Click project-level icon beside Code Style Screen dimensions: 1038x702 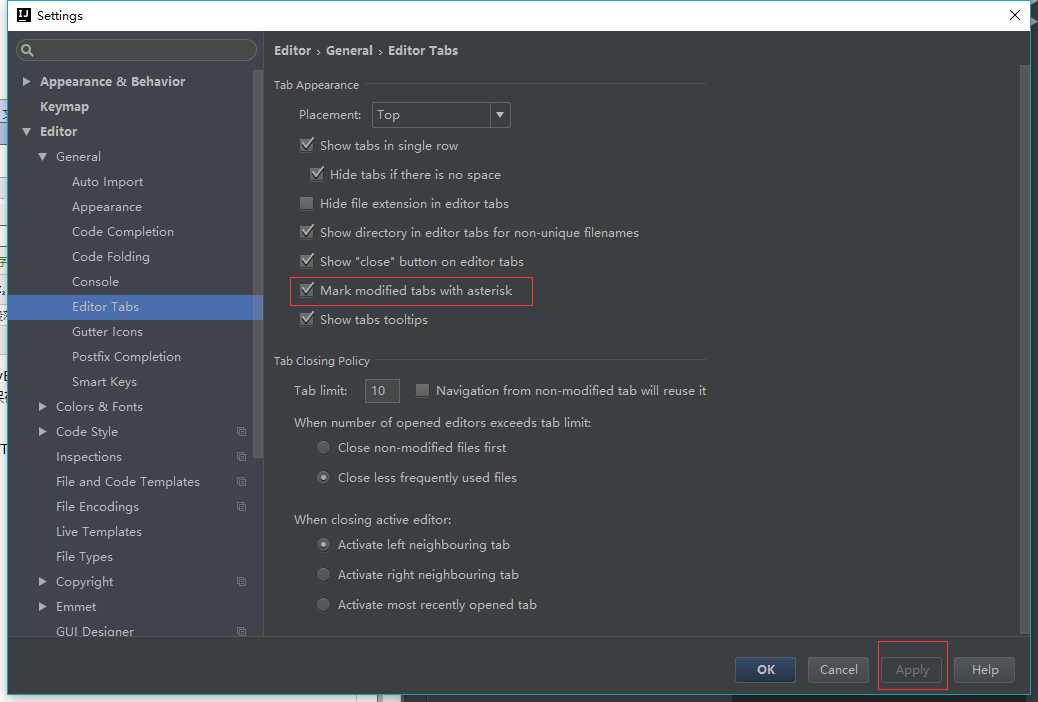pyautogui.click(x=242, y=432)
